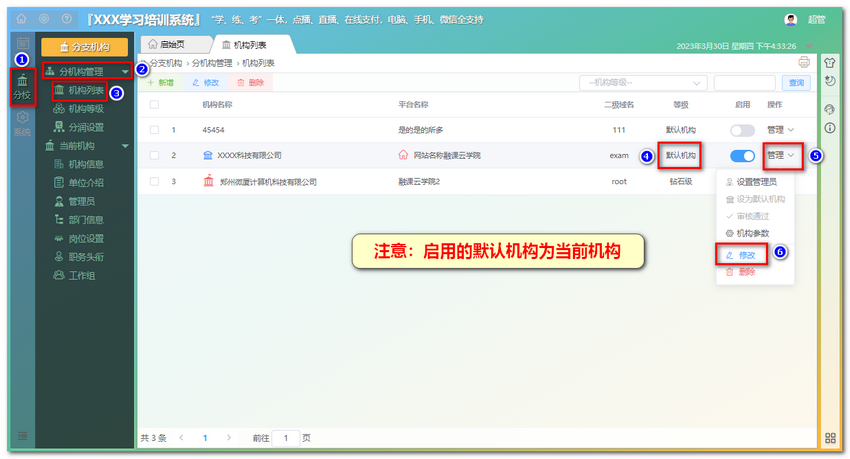Click the collapse menu icon bottom left

pos(22,436)
